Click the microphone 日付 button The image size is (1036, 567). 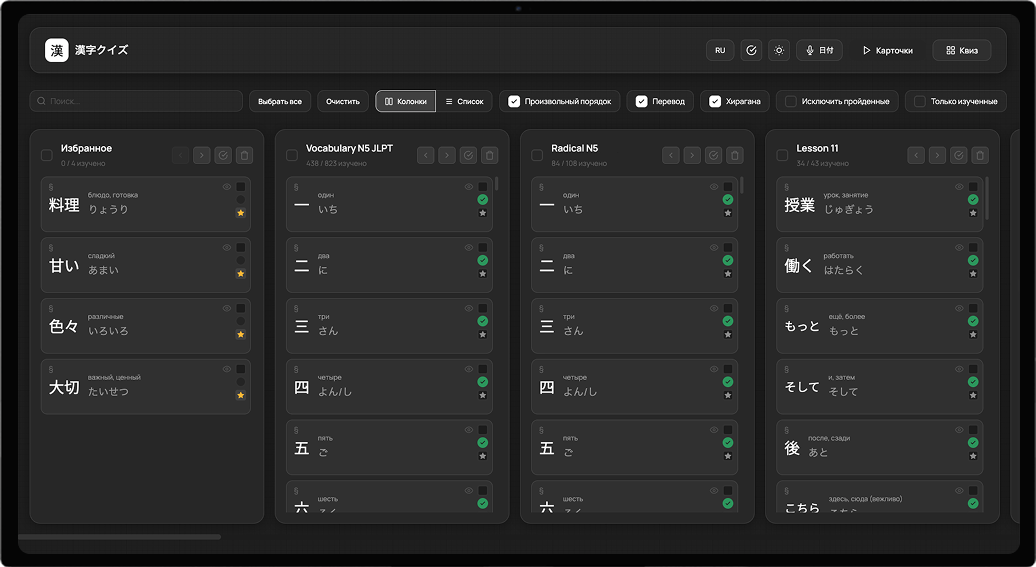pos(819,50)
